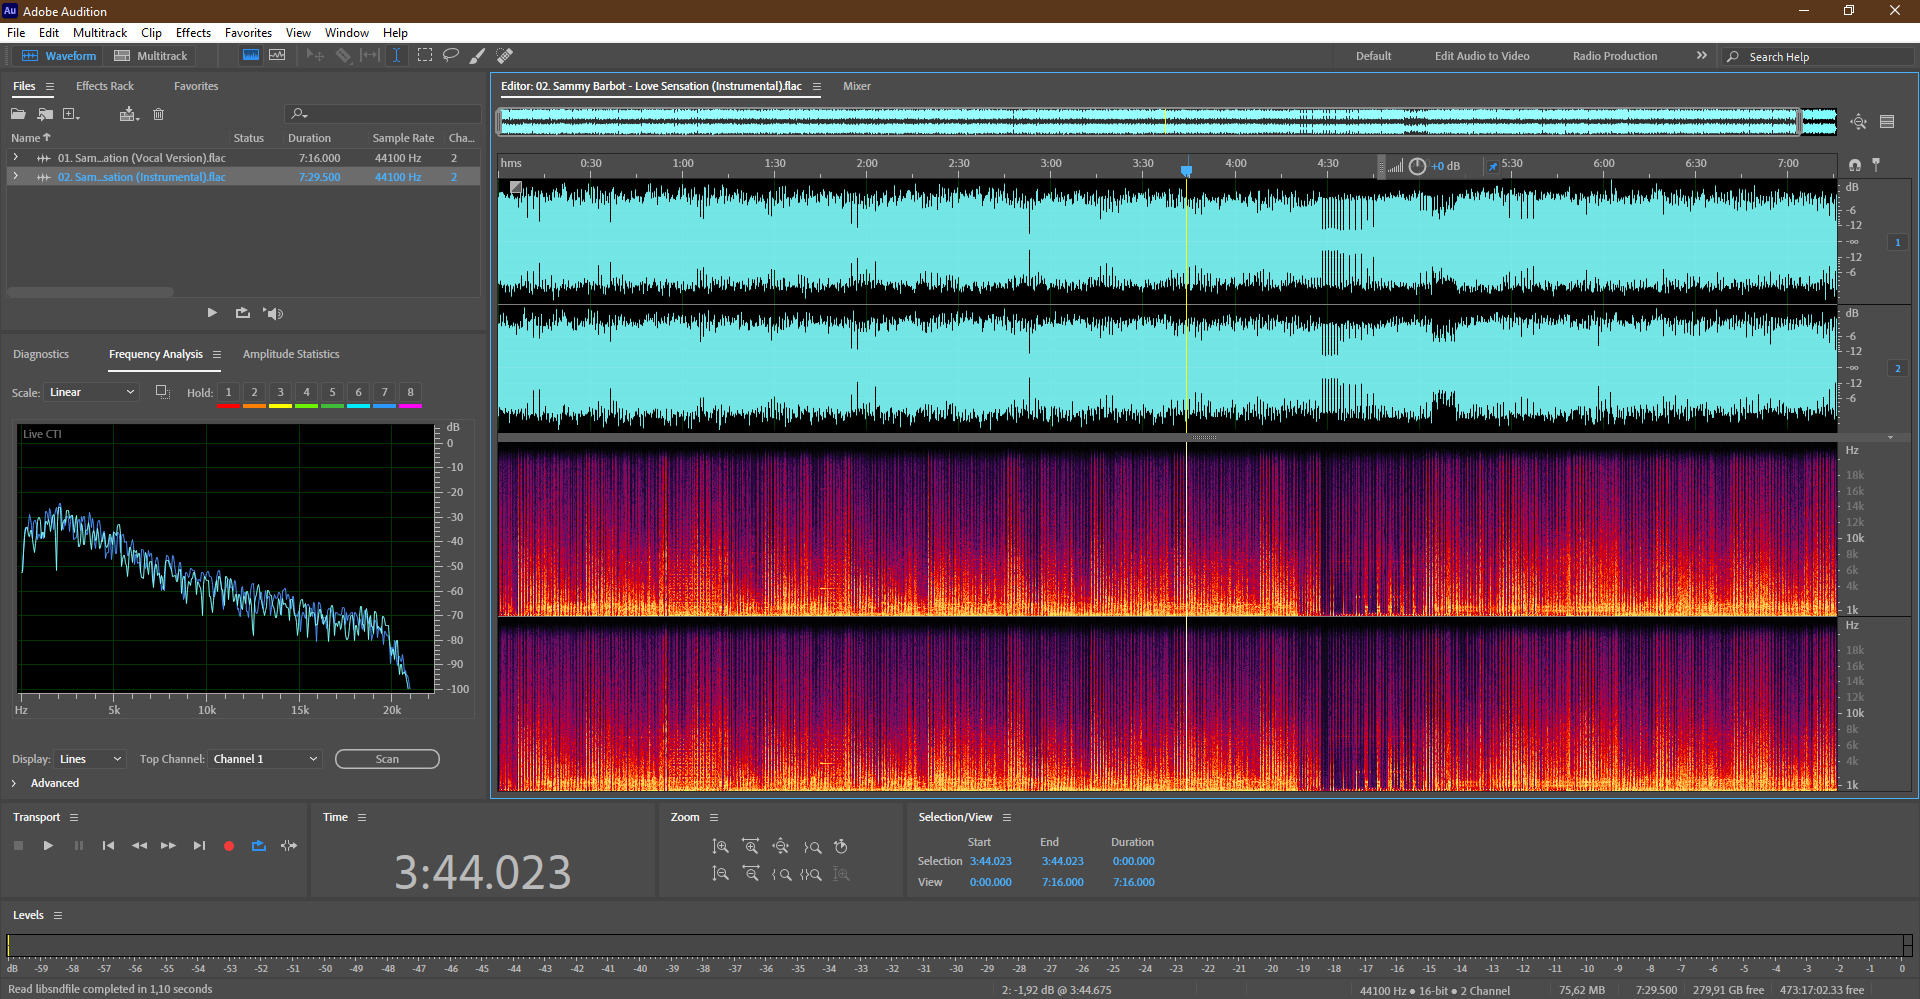Image resolution: width=1920 pixels, height=999 pixels.
Task: Sort files by Duration column header
Action: pyautogui.click(x=309, y=138)
